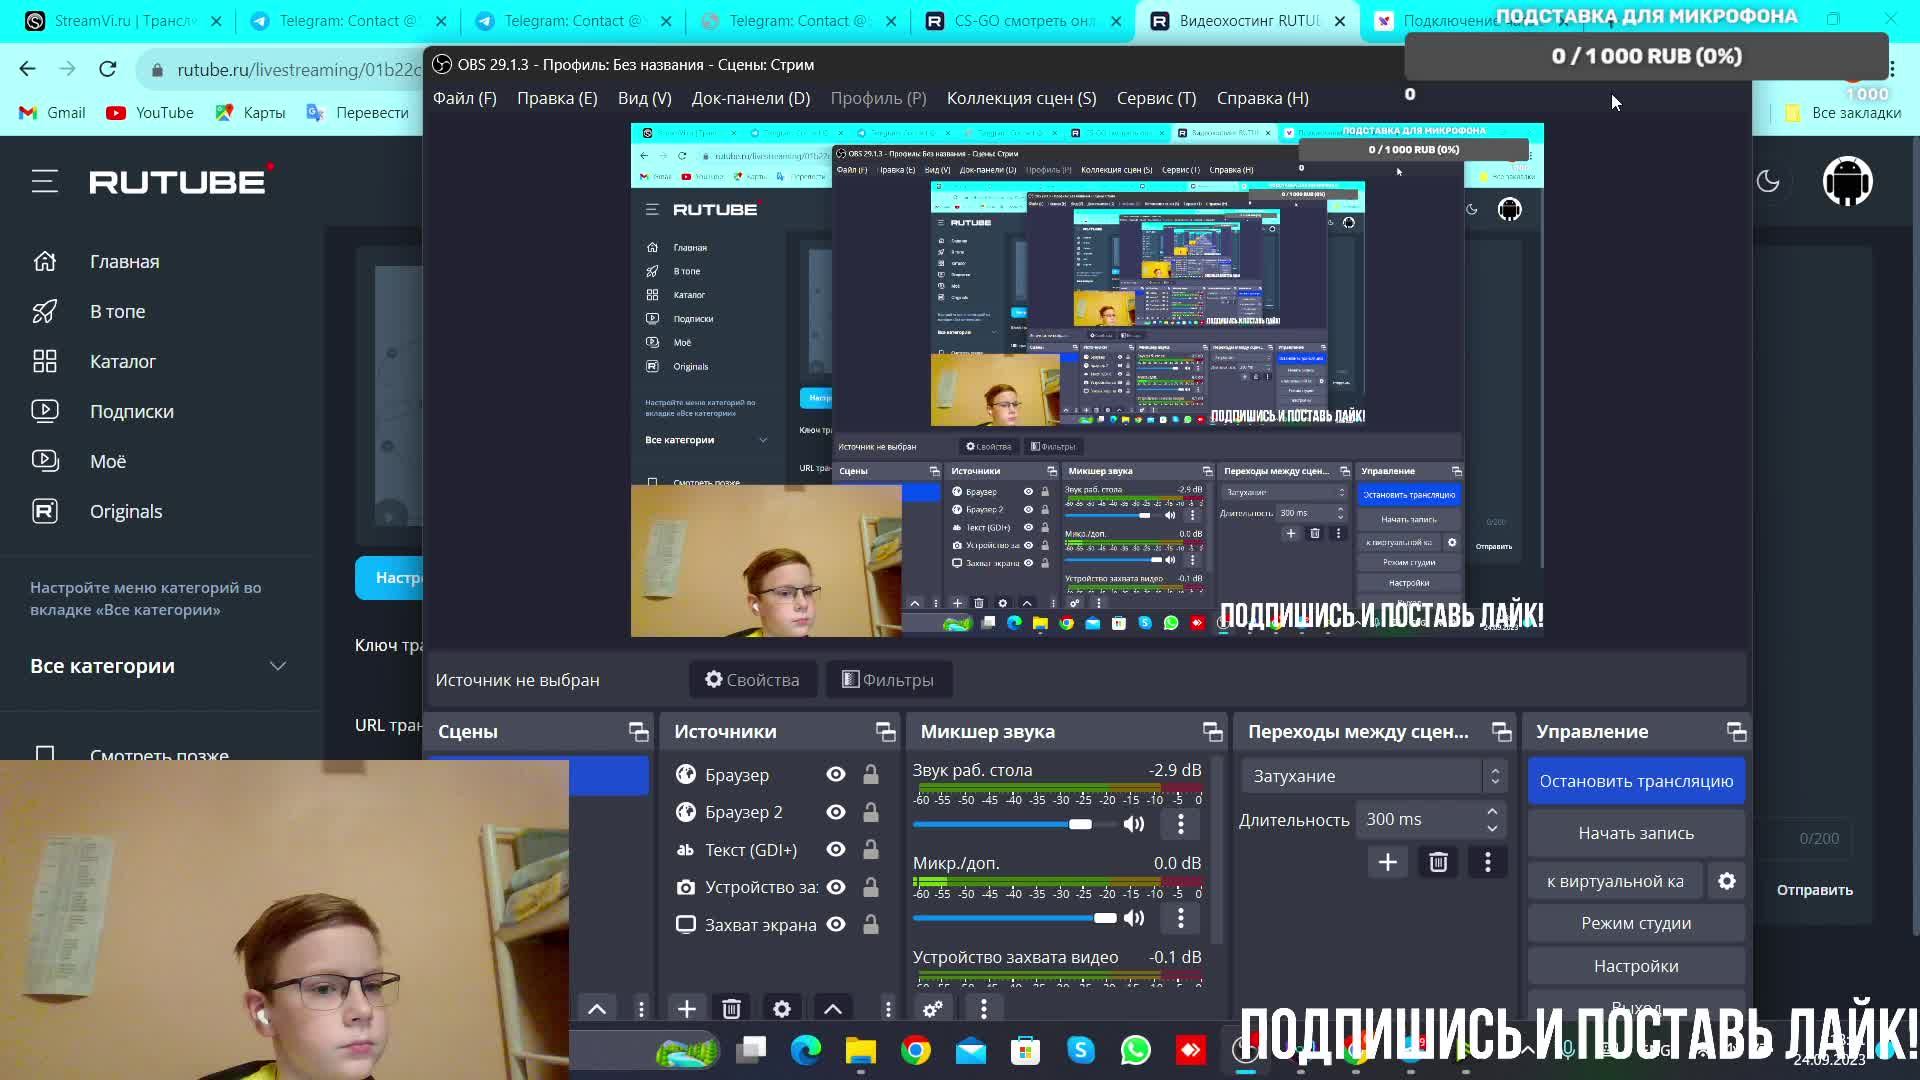This screenshot has width=1920, height=1080.
Task: Adjust the Микр./доп. volume slider
Action: pos(1104,918)
